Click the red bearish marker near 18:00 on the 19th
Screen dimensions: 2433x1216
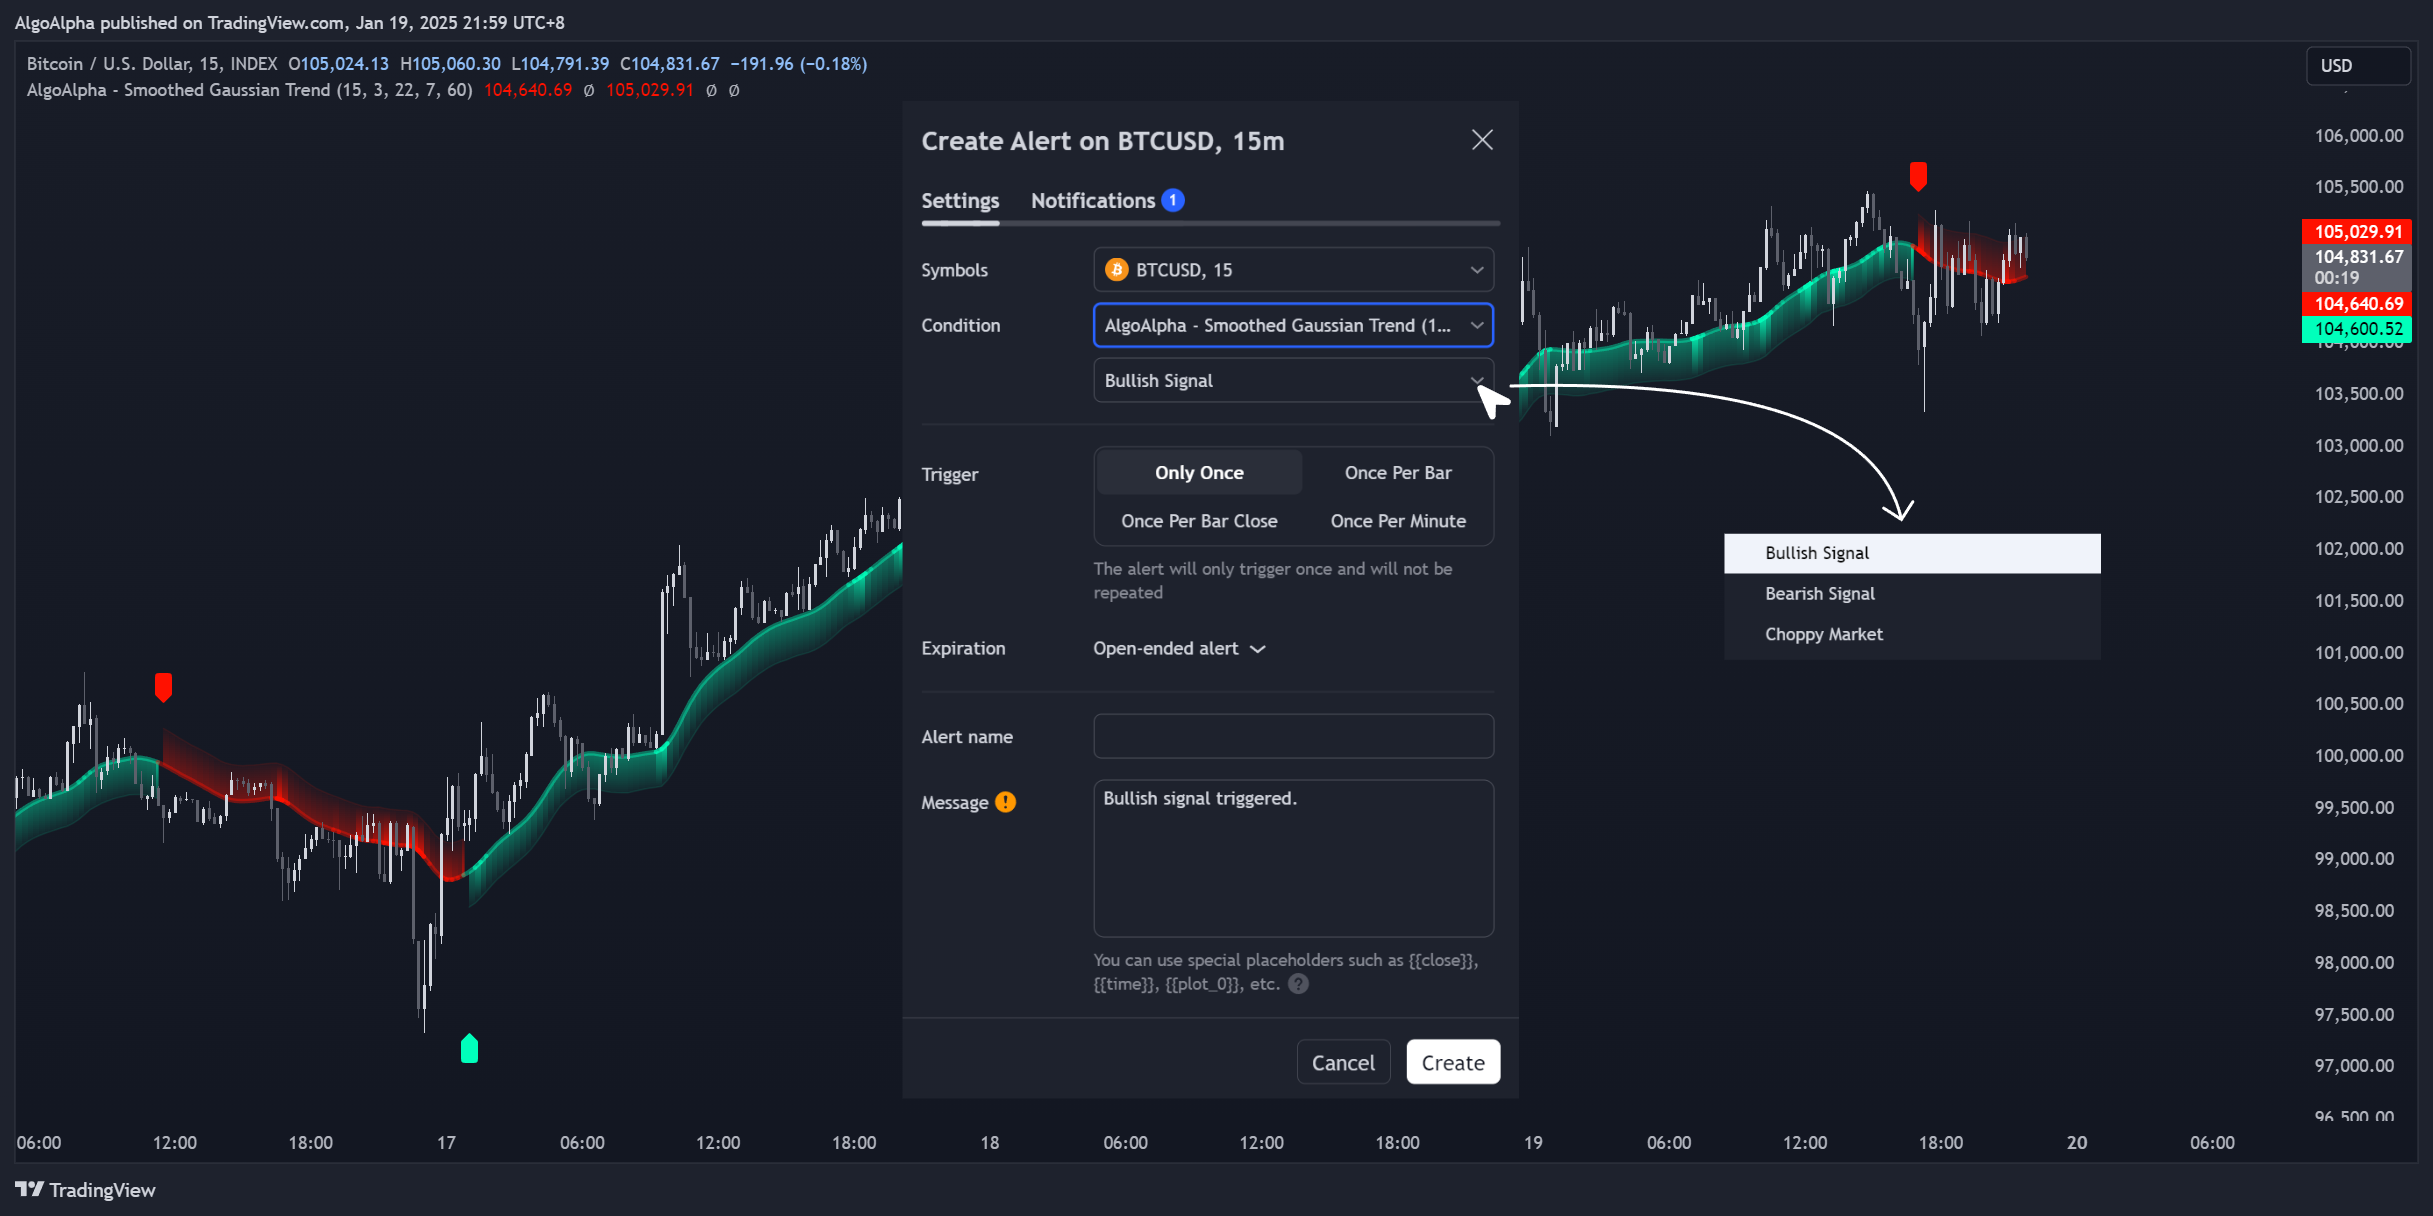click(1918, 176)
